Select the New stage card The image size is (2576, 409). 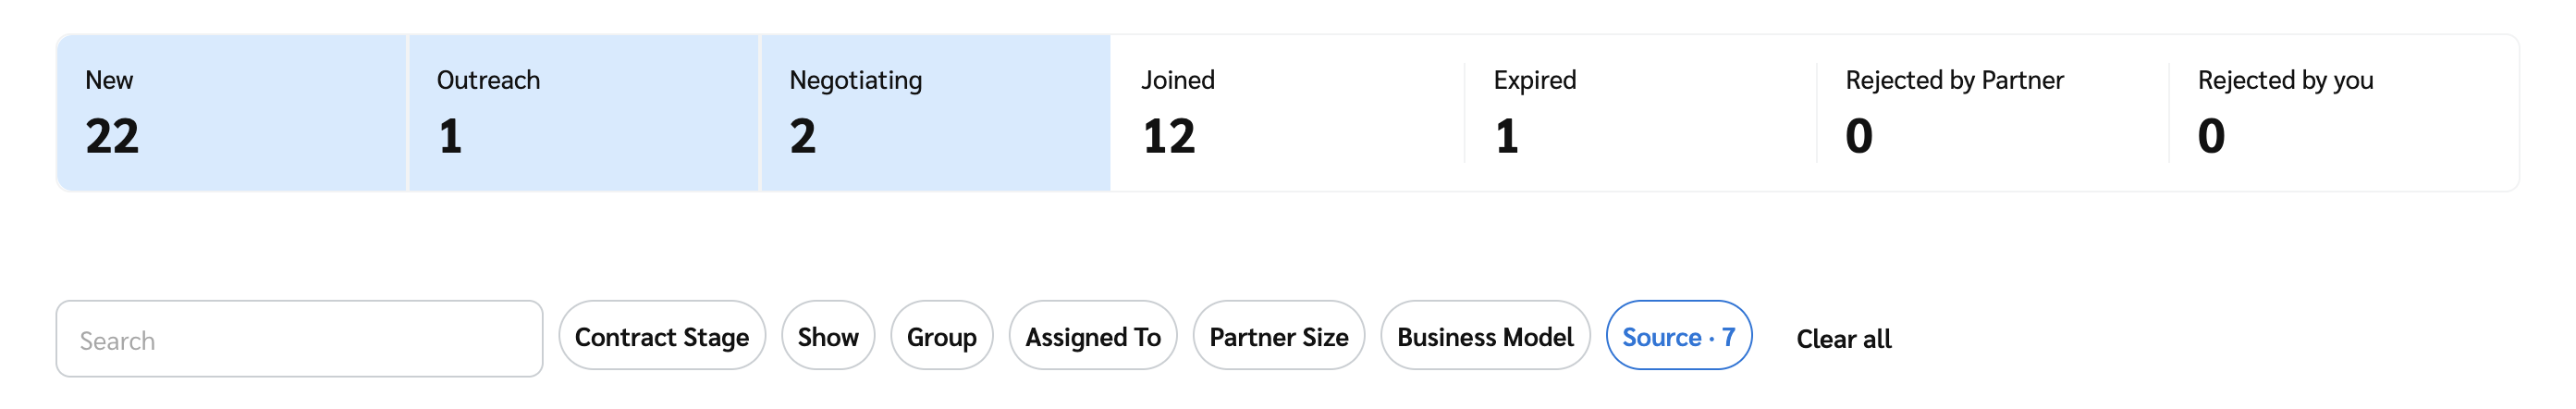231,112
